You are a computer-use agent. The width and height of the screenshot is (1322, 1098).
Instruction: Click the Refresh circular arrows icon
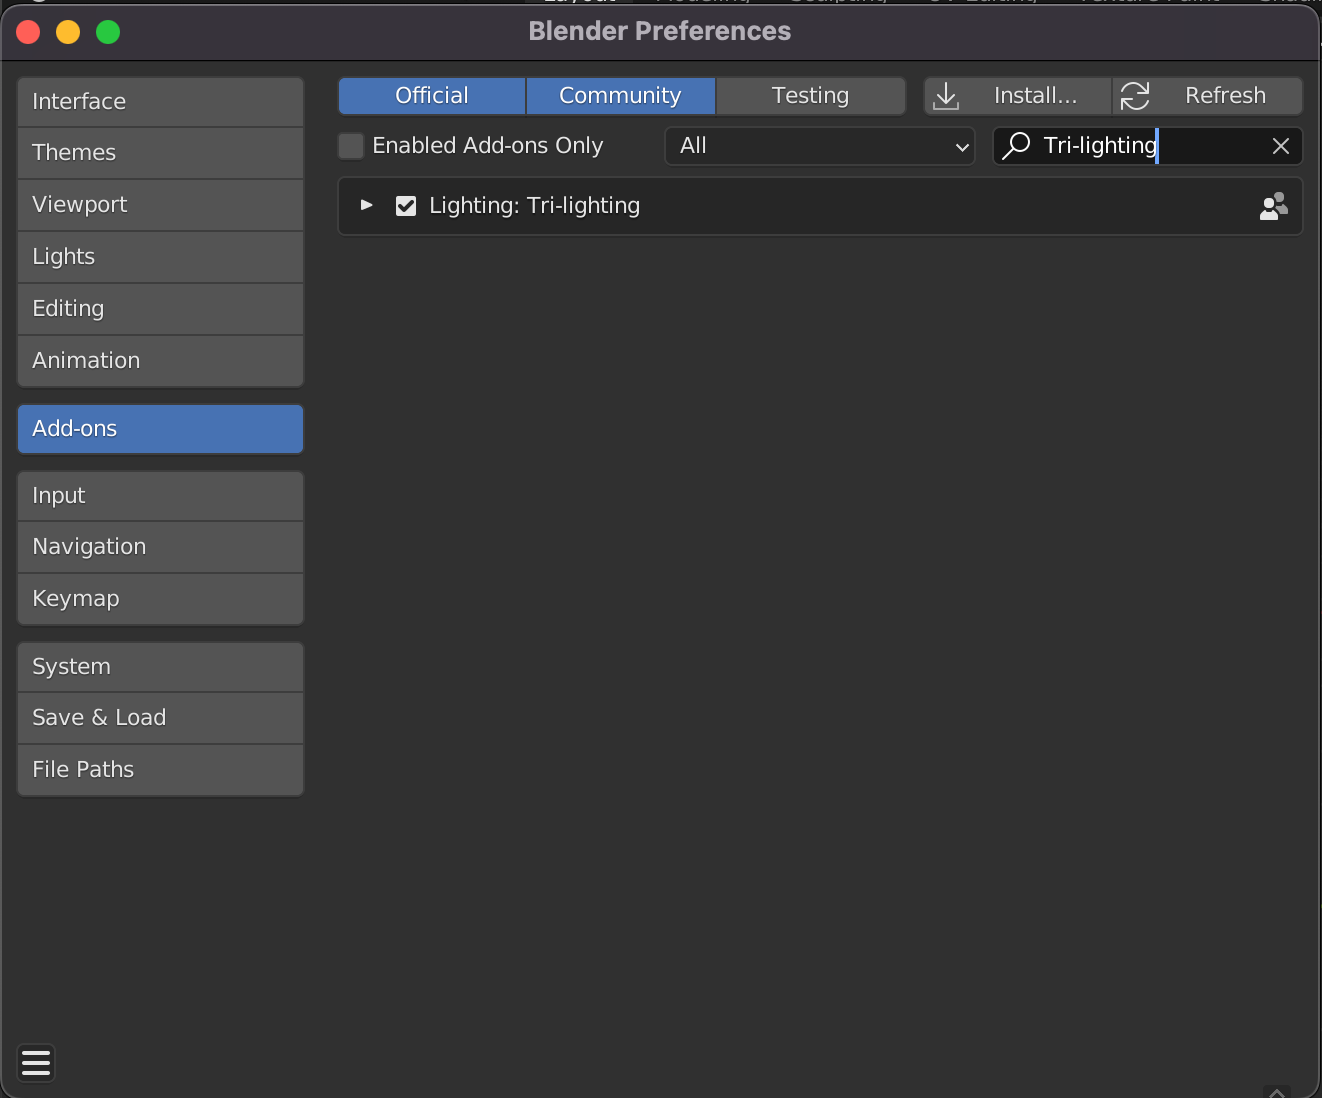1135,96
